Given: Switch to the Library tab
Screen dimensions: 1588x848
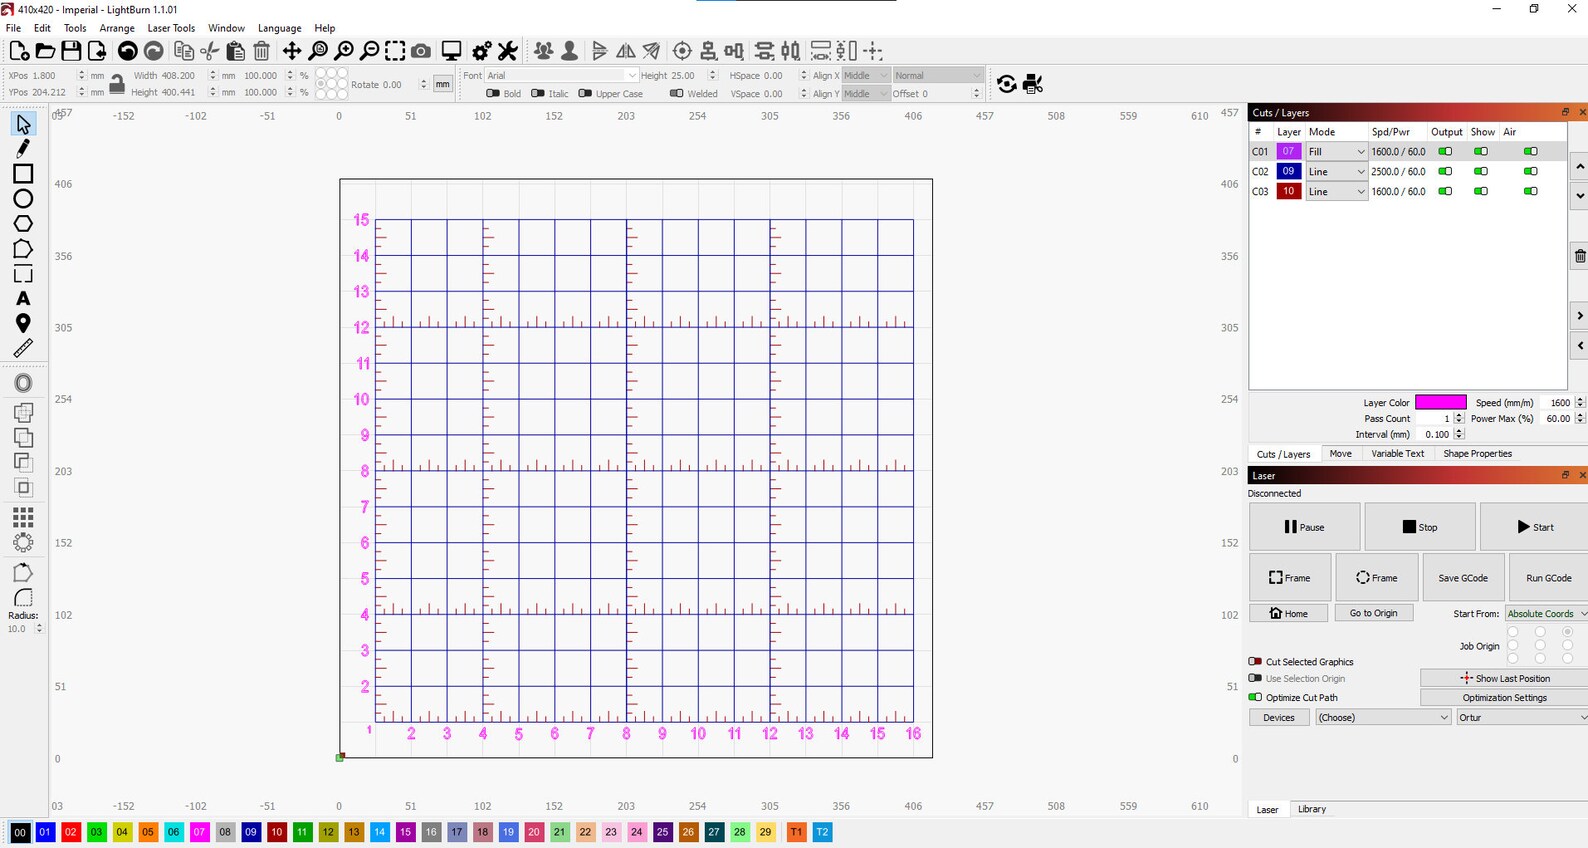Looking at the screenshot, I should (x=1311, y=809).
